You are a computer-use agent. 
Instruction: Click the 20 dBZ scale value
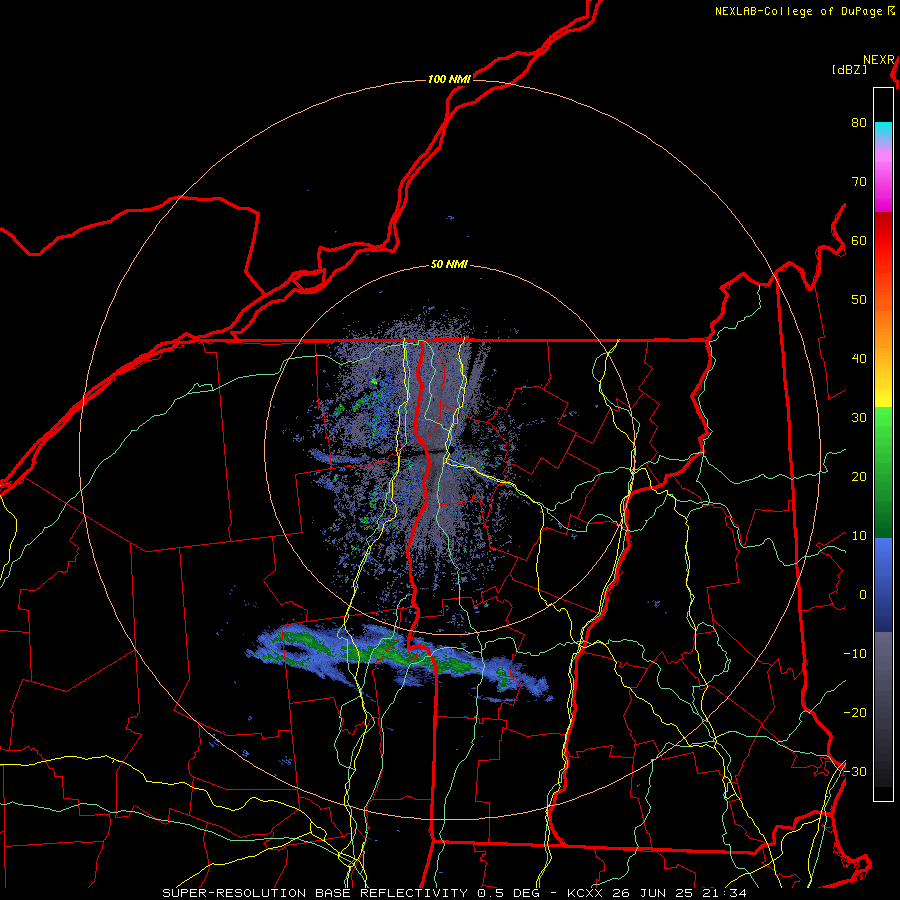tap(859, 477)
